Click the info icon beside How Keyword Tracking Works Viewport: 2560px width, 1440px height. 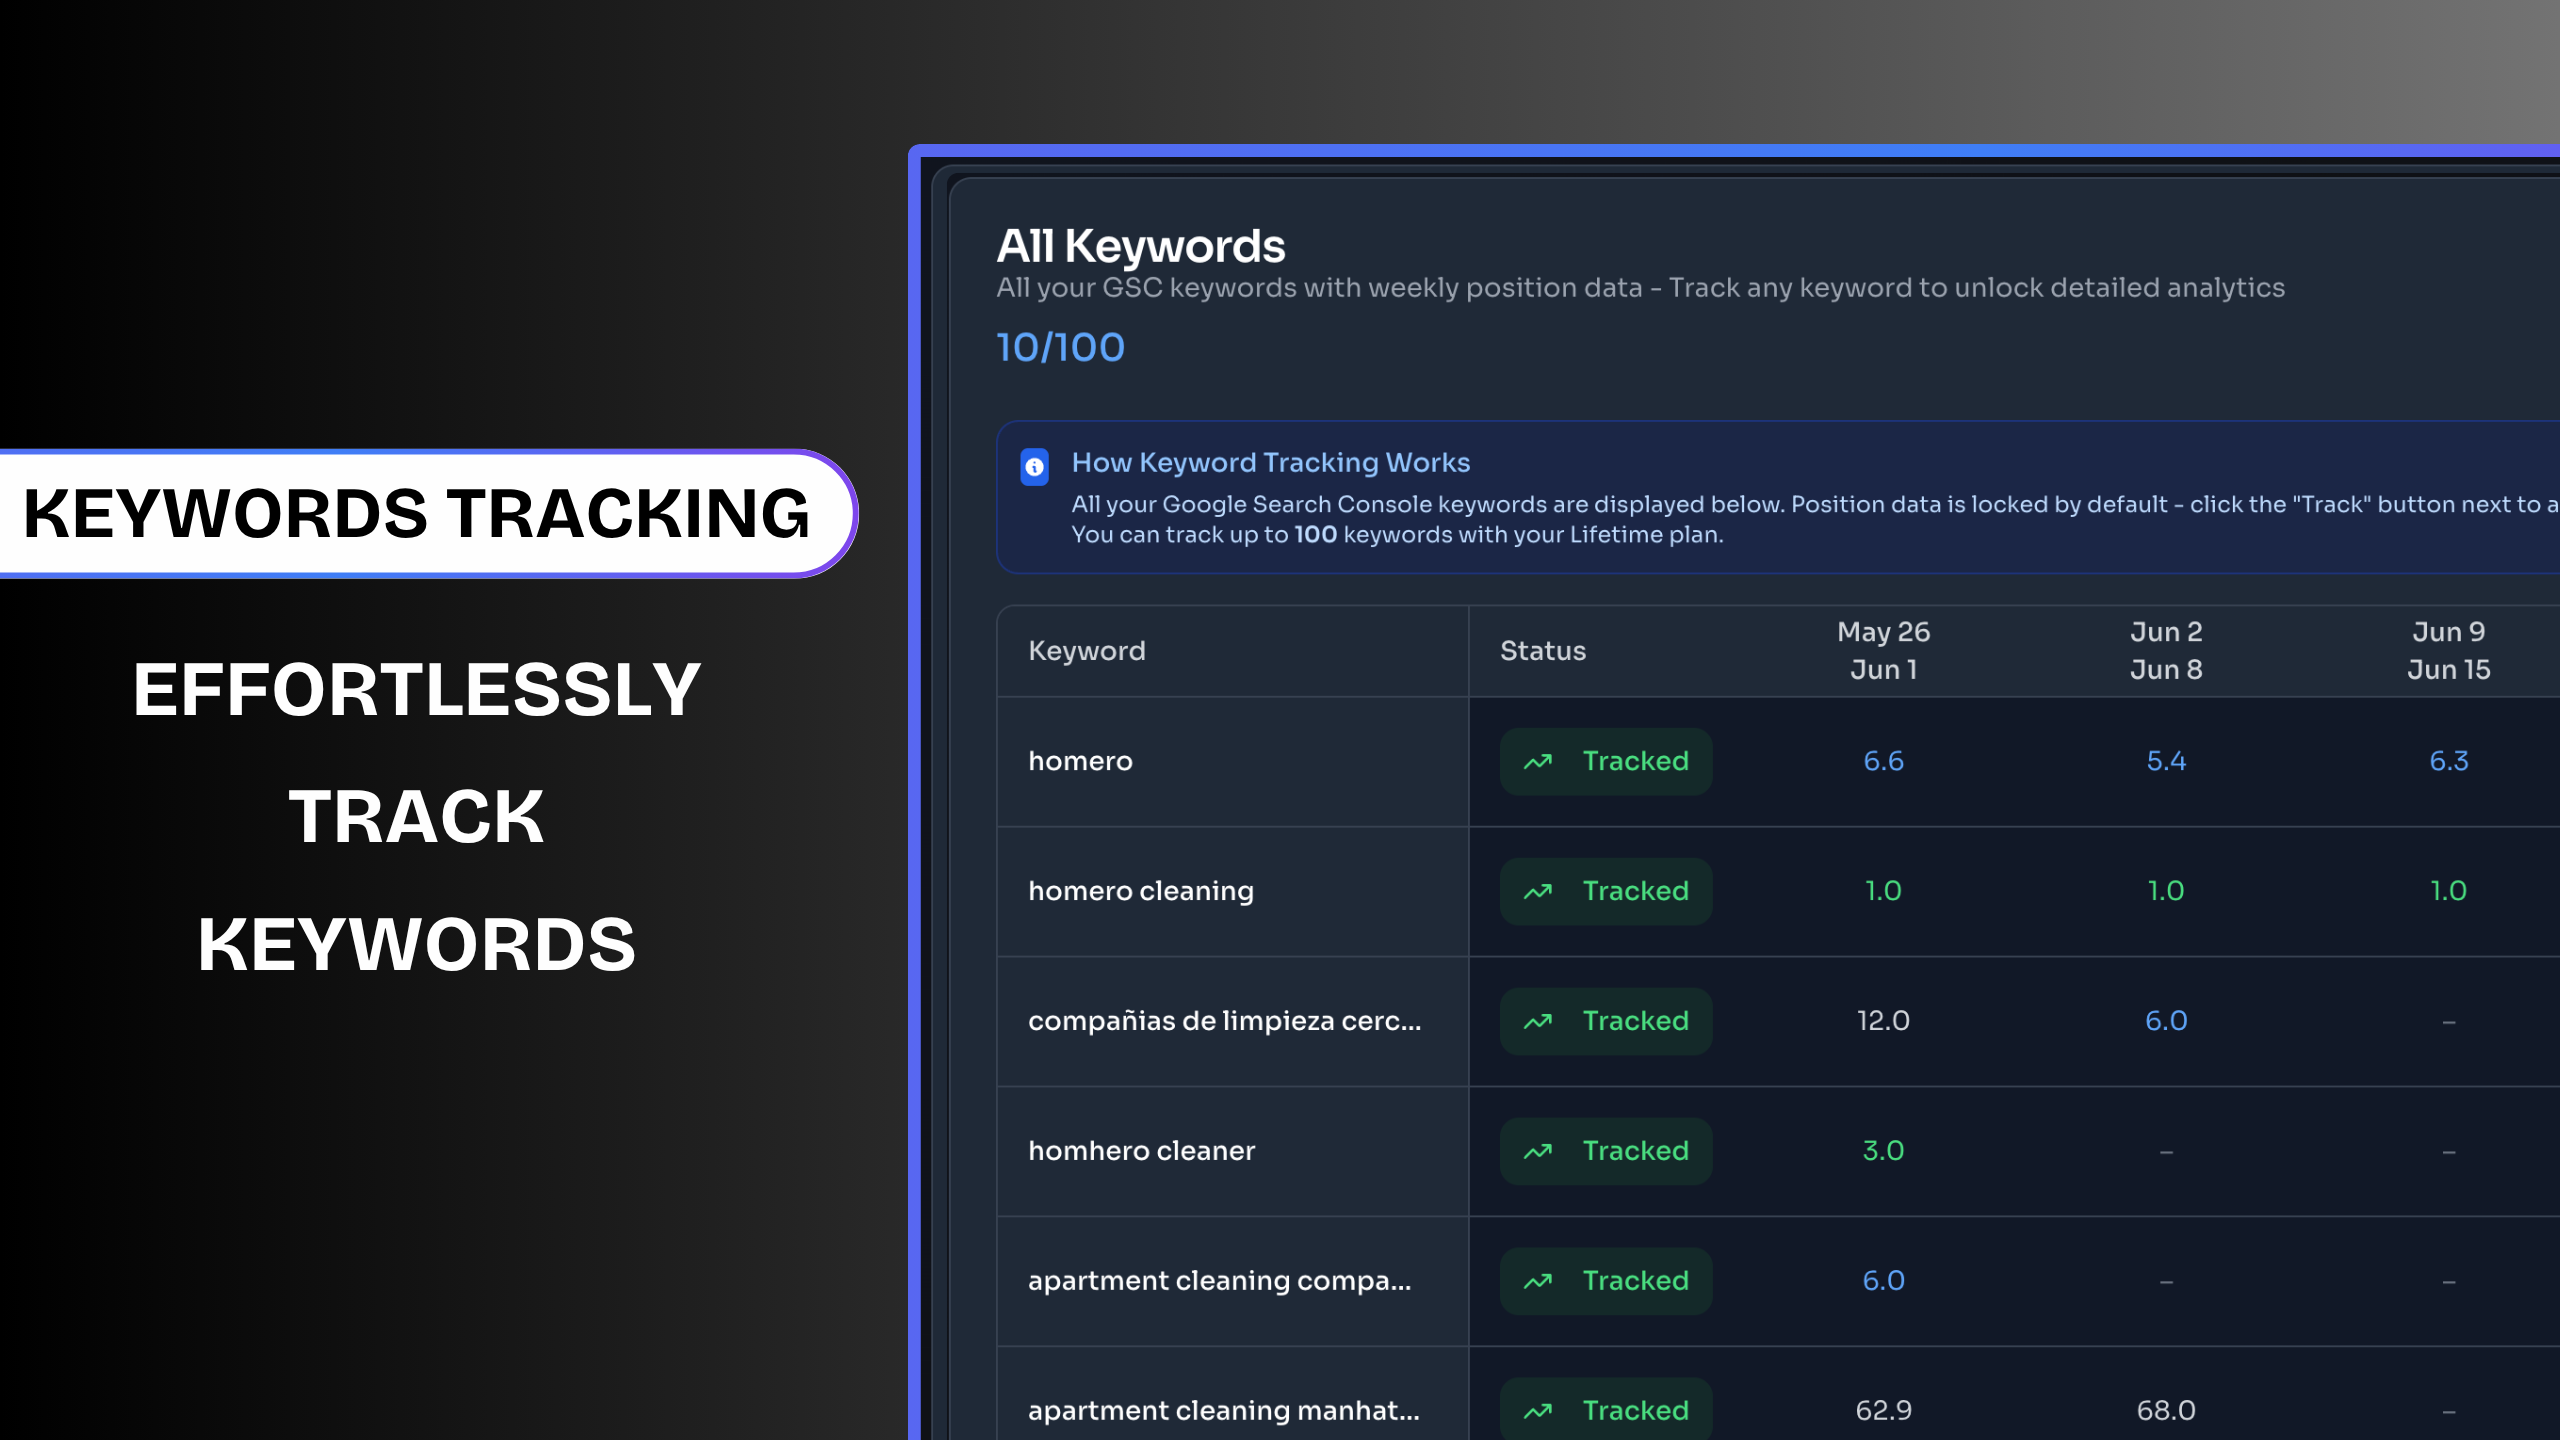pyautogui.click(x=1034, y=466)
